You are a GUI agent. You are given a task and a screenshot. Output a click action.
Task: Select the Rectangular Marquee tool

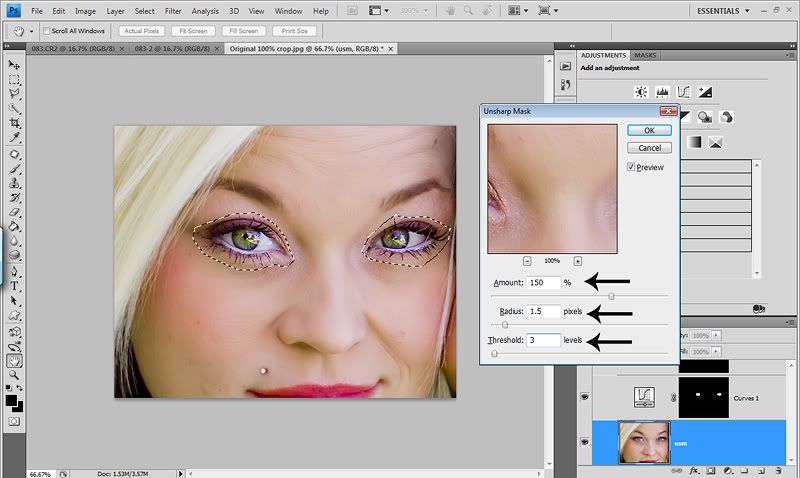pos(15,79)
